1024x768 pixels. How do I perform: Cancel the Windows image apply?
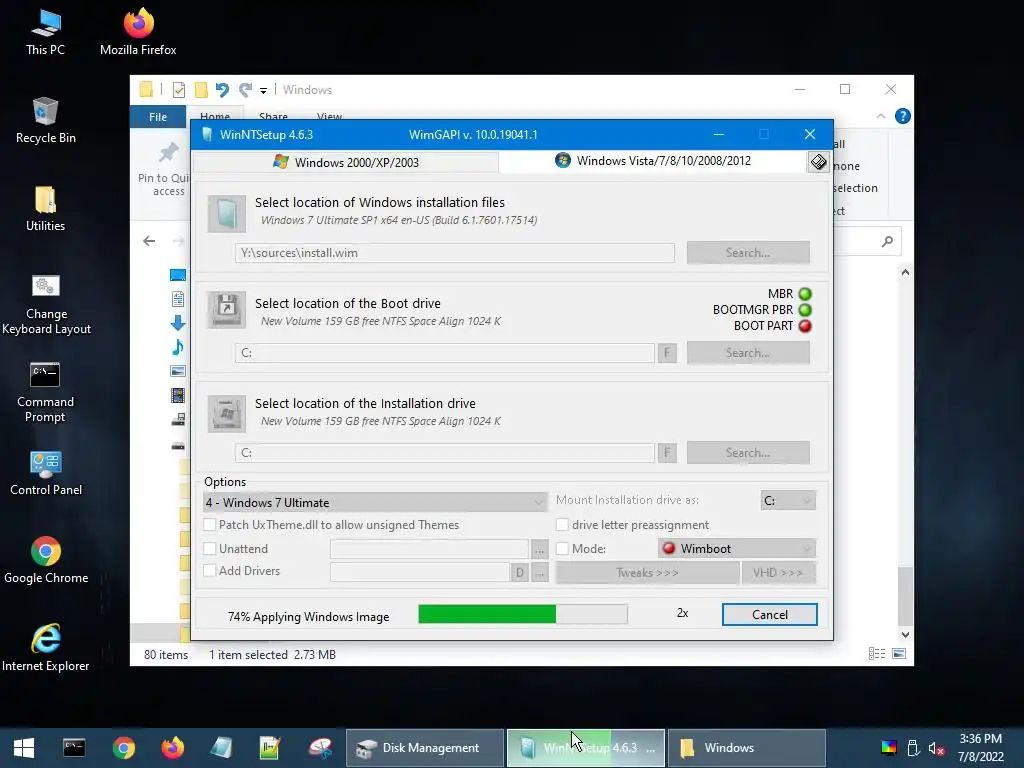[769, 615]
